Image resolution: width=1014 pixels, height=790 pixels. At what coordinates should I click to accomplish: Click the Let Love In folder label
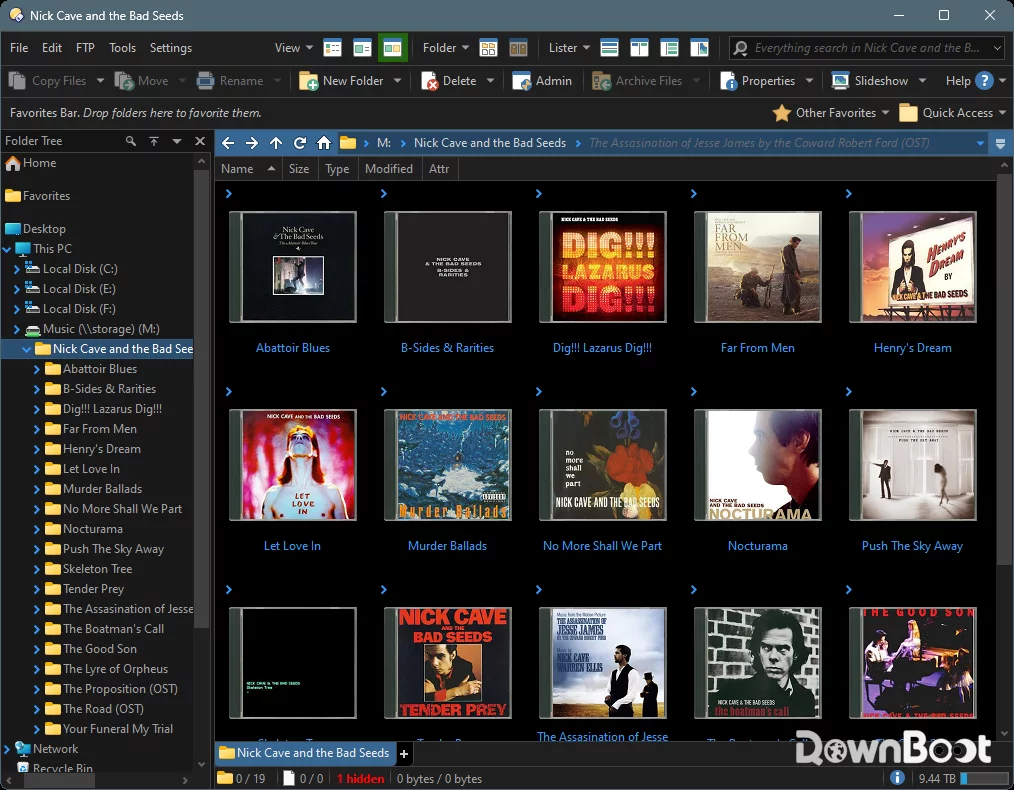tap(292, 546)
